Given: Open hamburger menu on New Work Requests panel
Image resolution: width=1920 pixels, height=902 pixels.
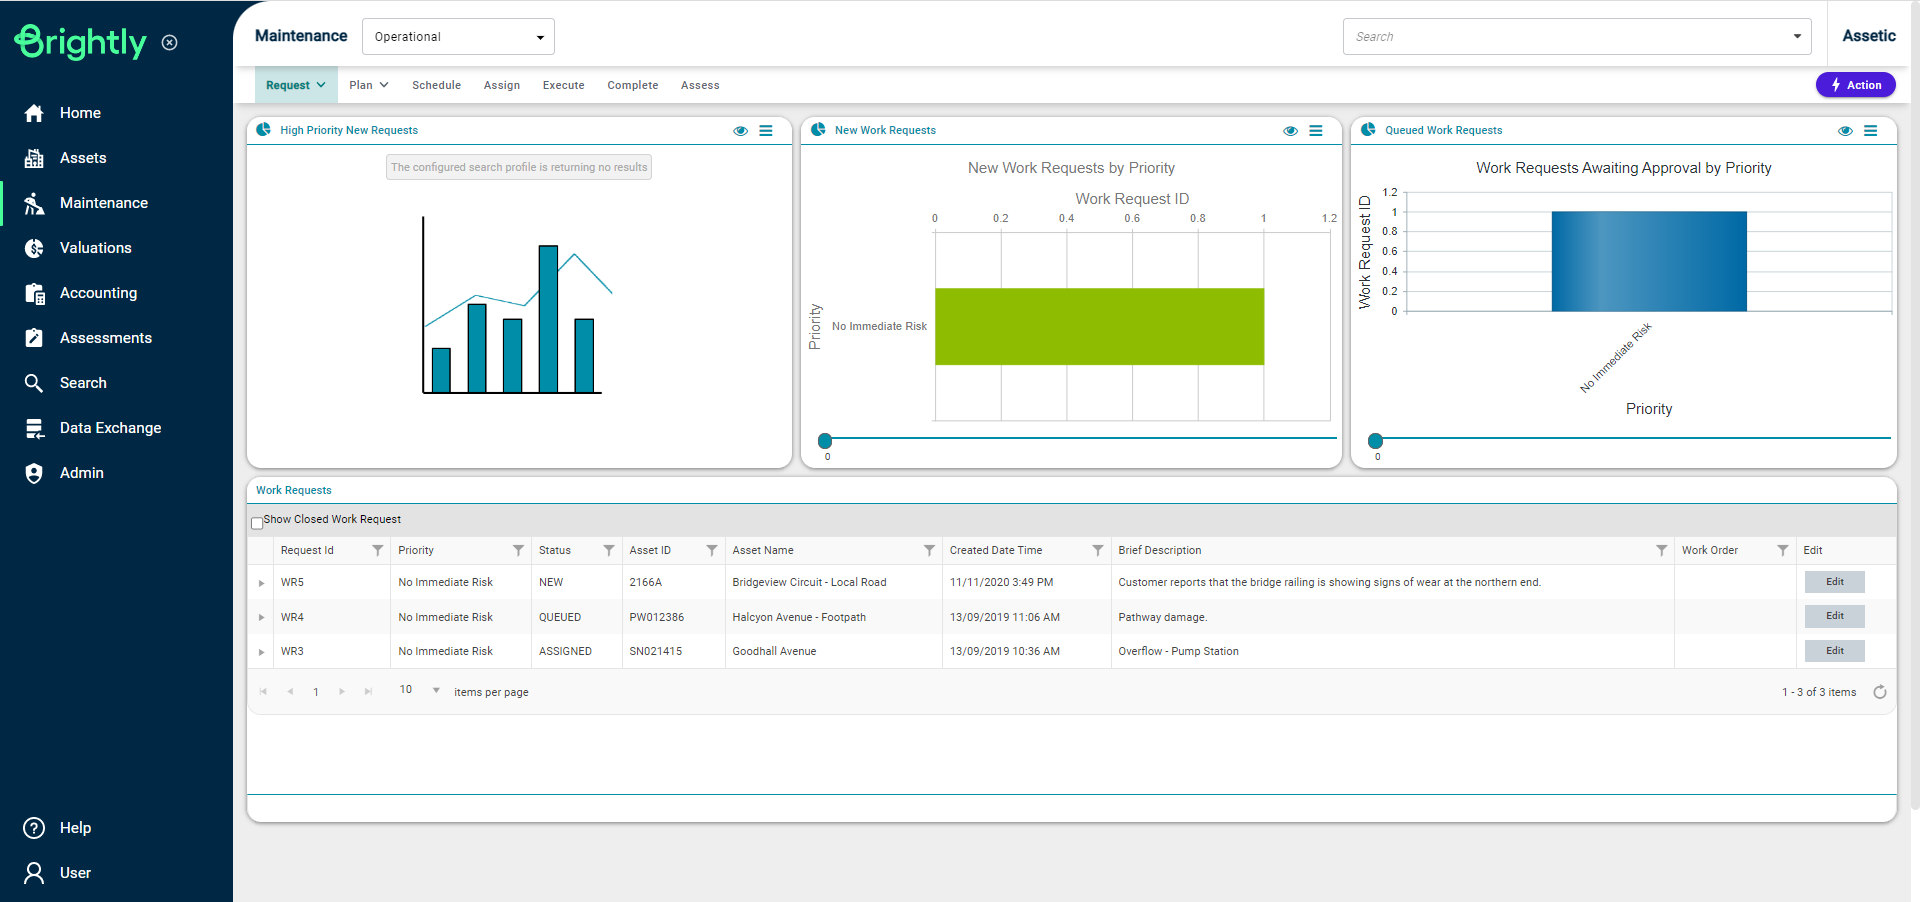Looking at the screenshot, I should coord(1316,131).
